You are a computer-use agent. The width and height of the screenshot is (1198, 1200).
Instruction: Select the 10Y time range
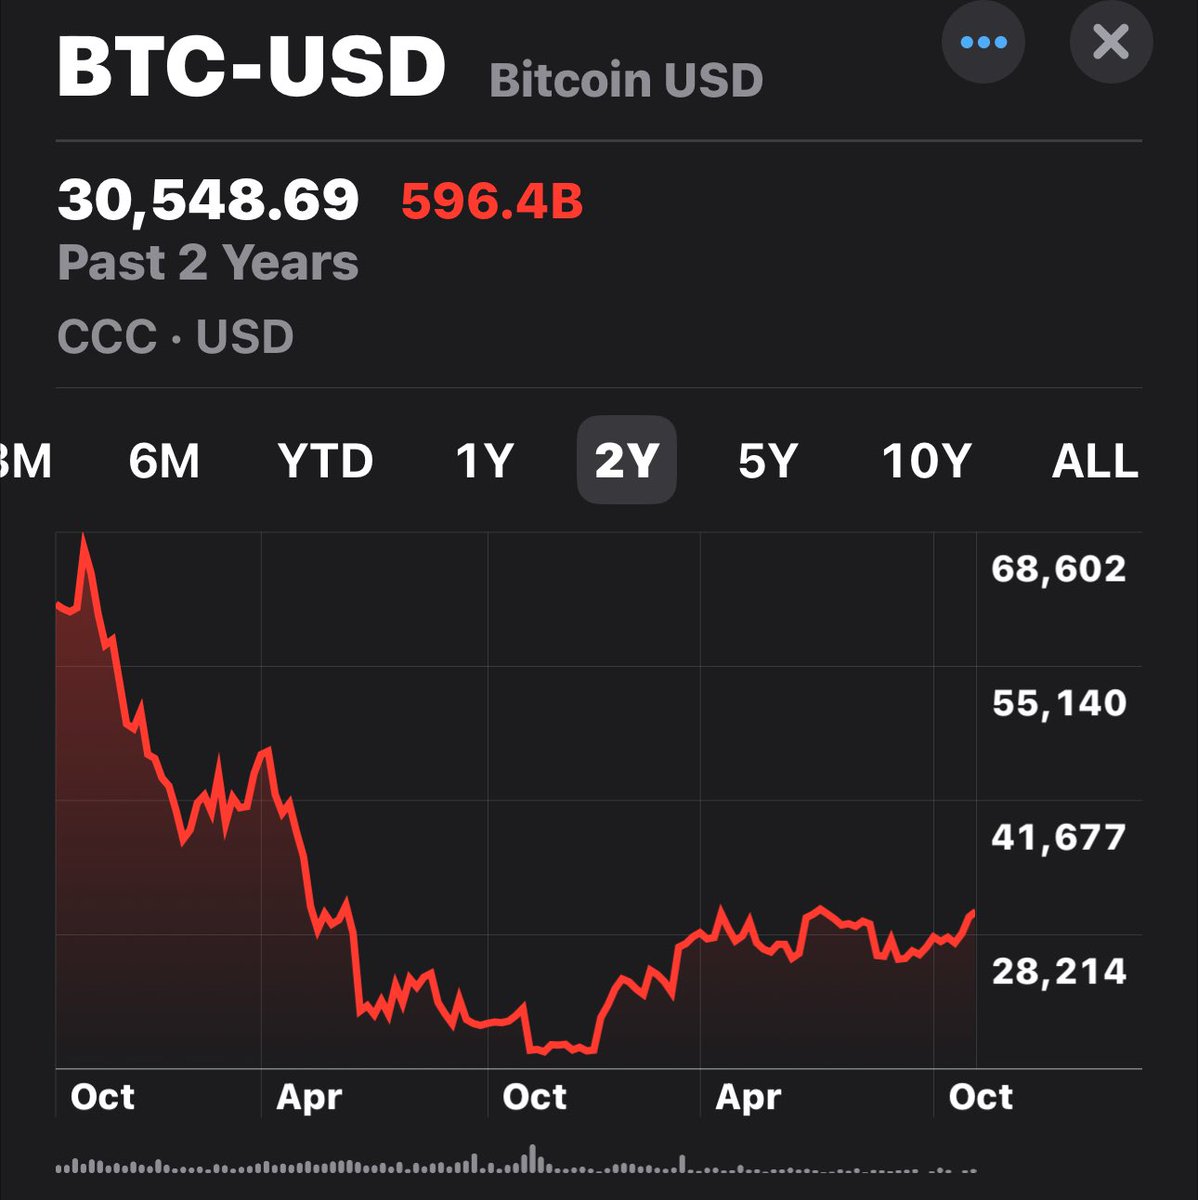point(926,461)
